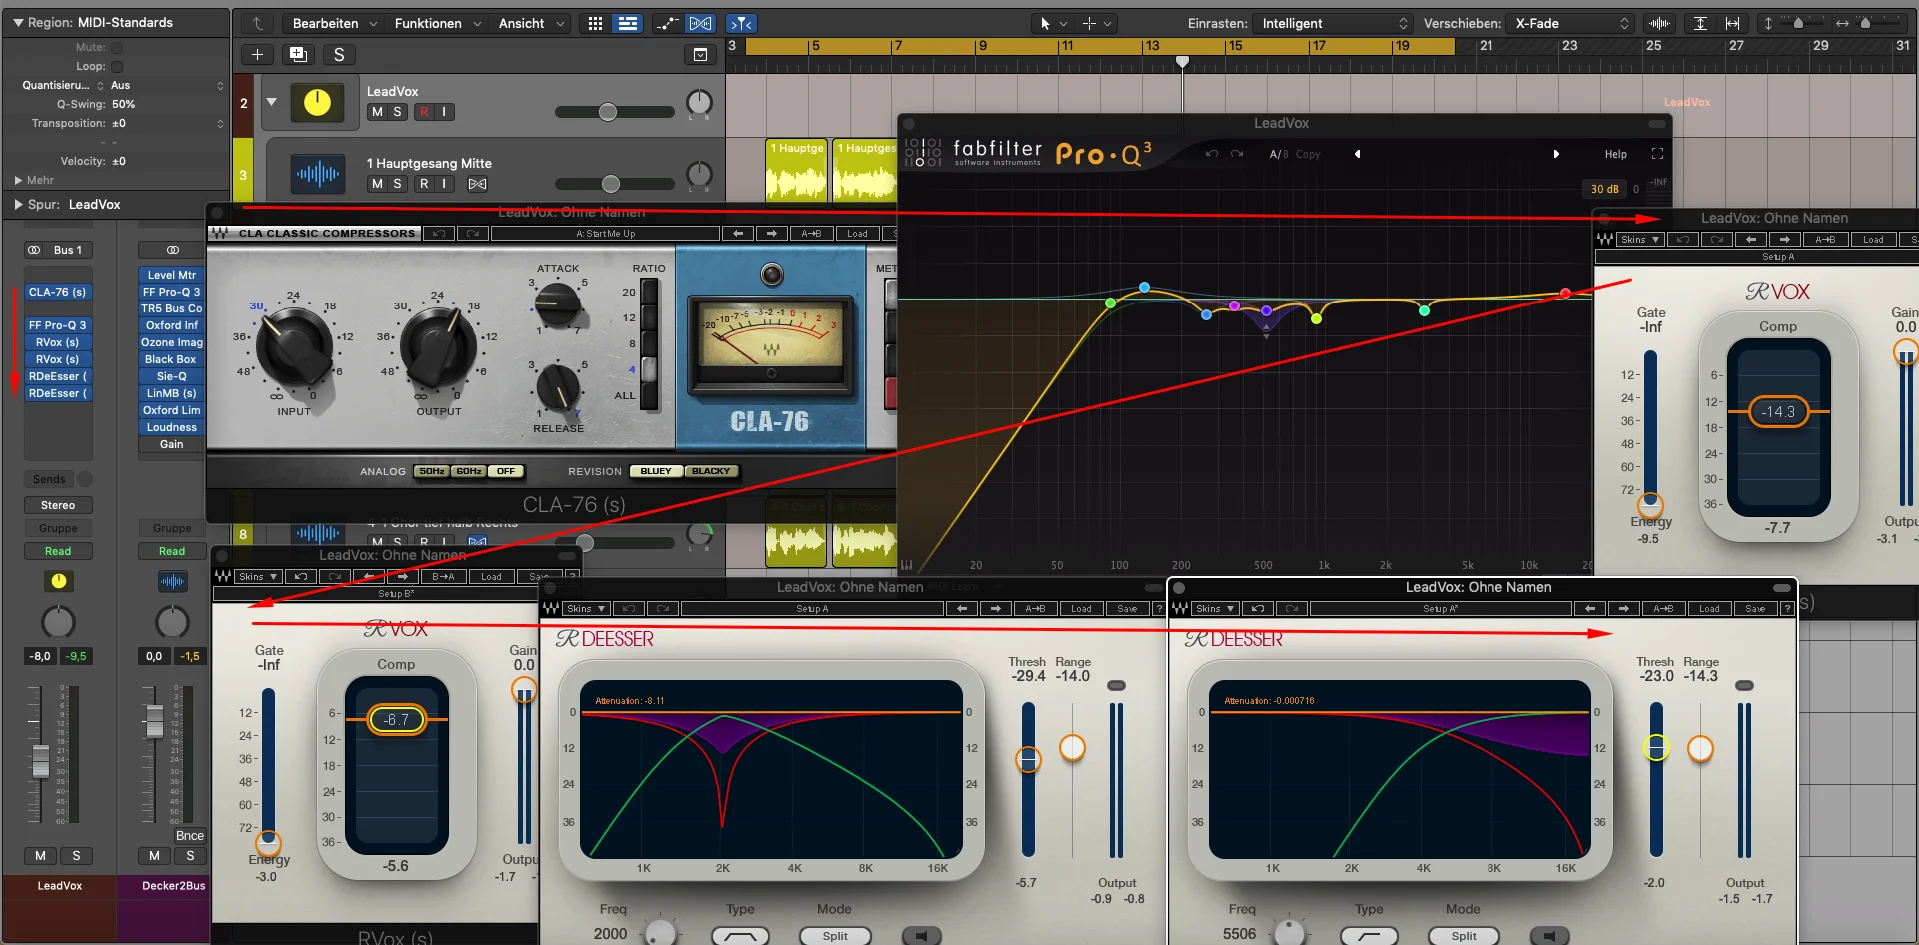This screenshot has height=945, width=1919.
Task: Show the automation curve icon
Action: coord(667,23)
